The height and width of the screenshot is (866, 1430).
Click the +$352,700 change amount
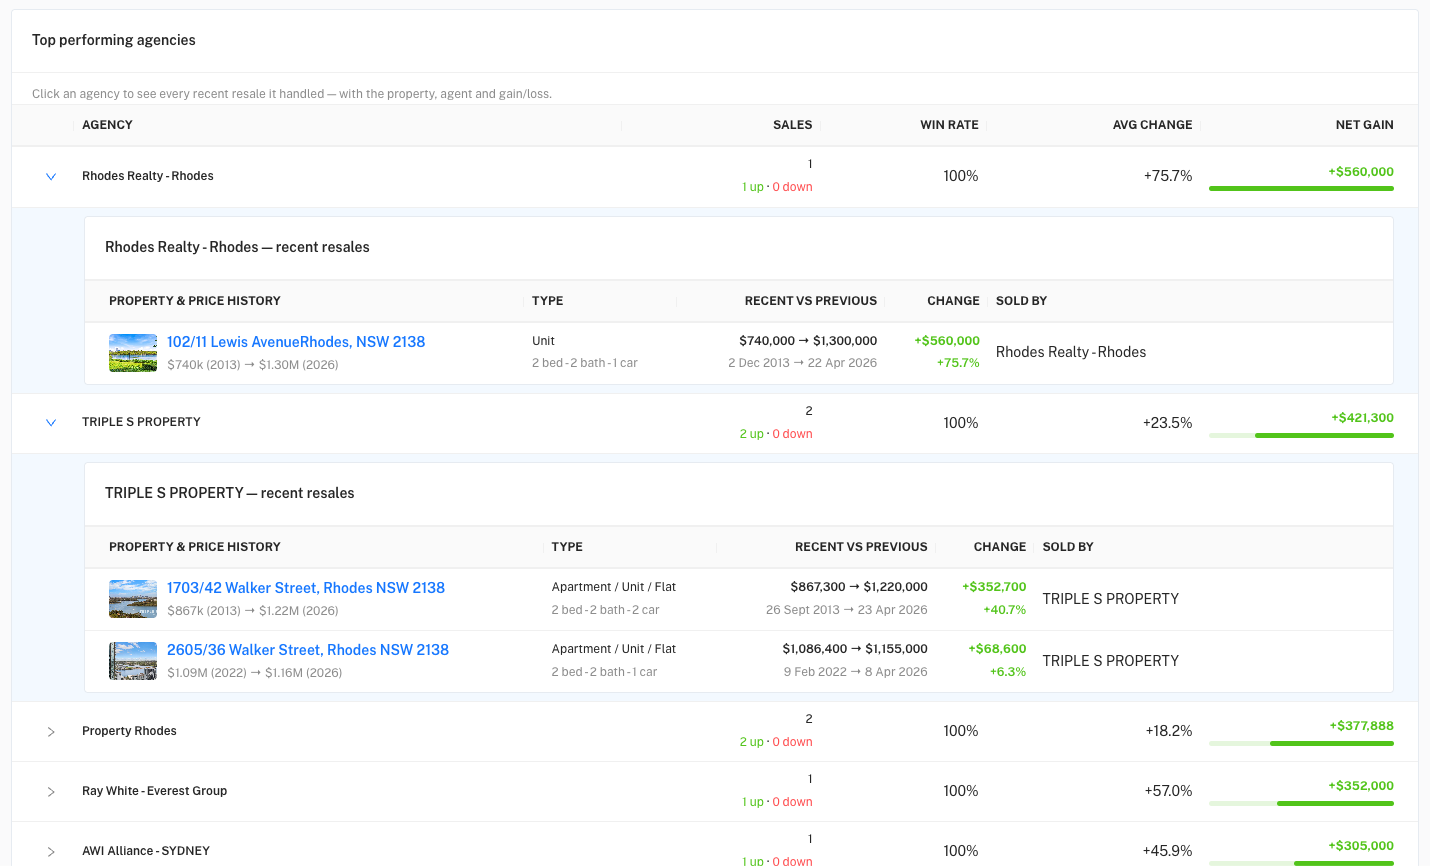pos(994,587)
